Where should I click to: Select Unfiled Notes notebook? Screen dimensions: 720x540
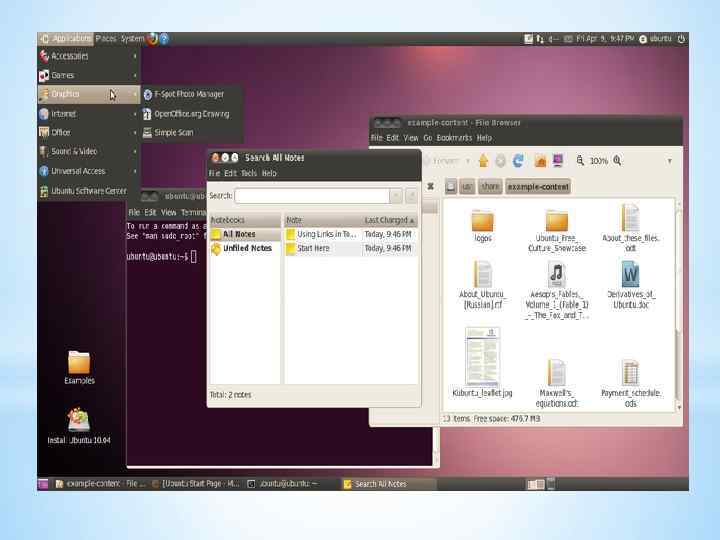click(245, 248)
